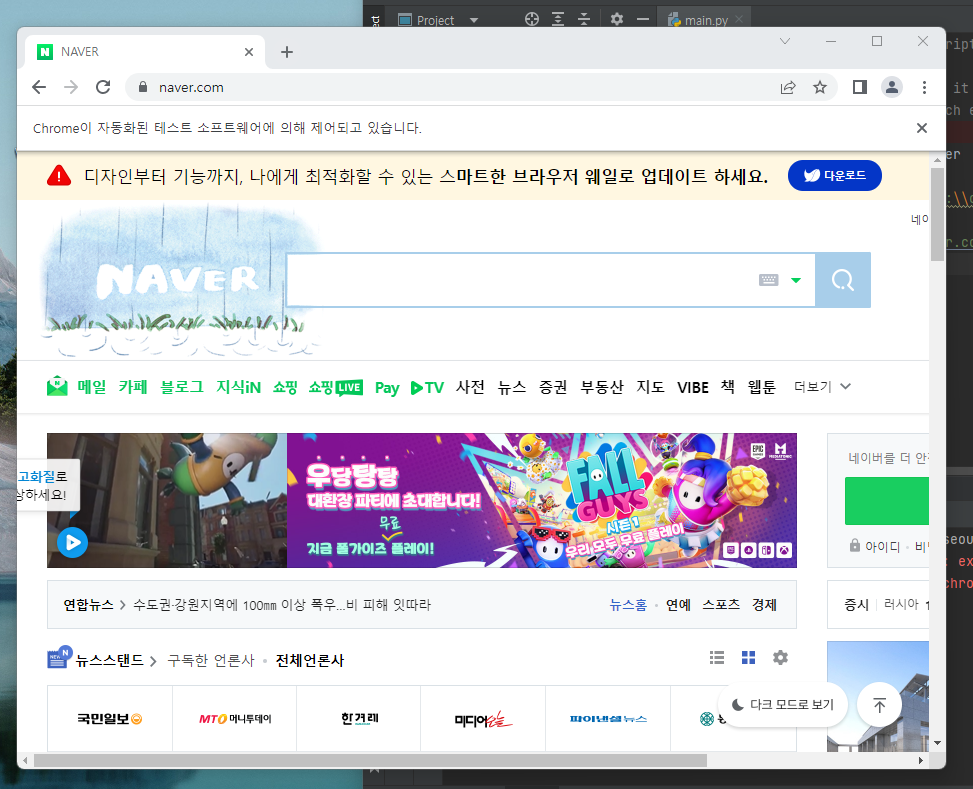973x789 pixels.
Task: Enable 다크 모드로 보기
Action: click(782, 705)
